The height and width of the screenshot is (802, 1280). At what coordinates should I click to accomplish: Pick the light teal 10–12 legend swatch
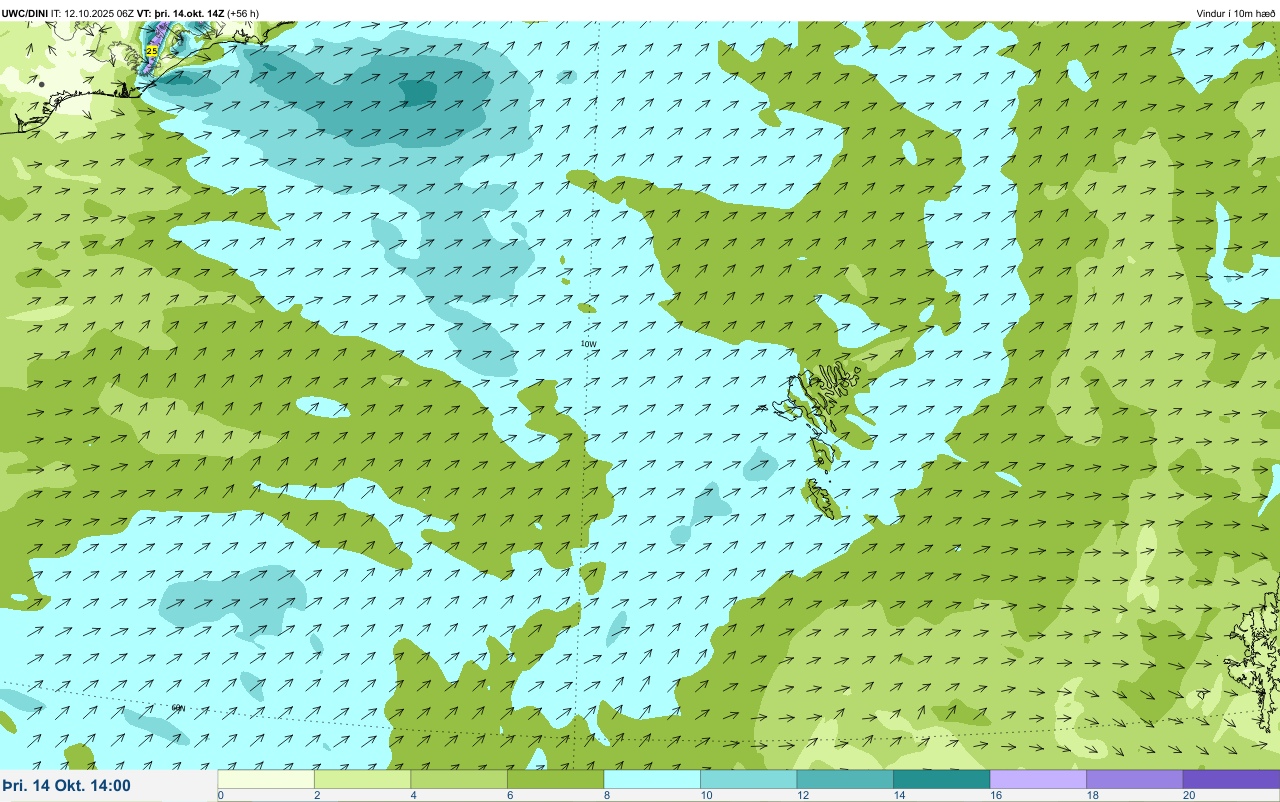[x=748, y=779]
